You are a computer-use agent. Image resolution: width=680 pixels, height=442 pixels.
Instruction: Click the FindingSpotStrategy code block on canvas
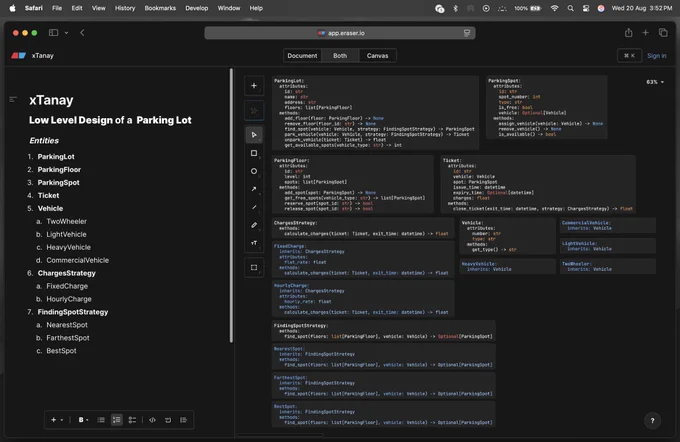coord(384,331)
